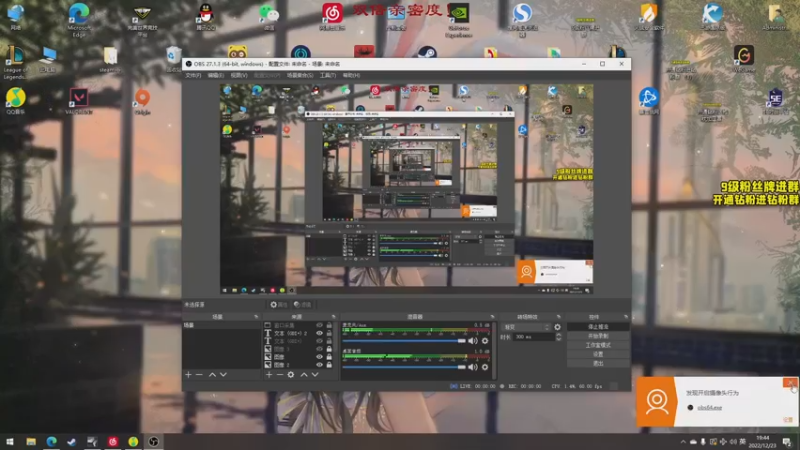Mute the 麦克风/Aux speaker icon
The width and height of the screenshot is (800, 450).
pyautogui.click(x=473, y=341)
